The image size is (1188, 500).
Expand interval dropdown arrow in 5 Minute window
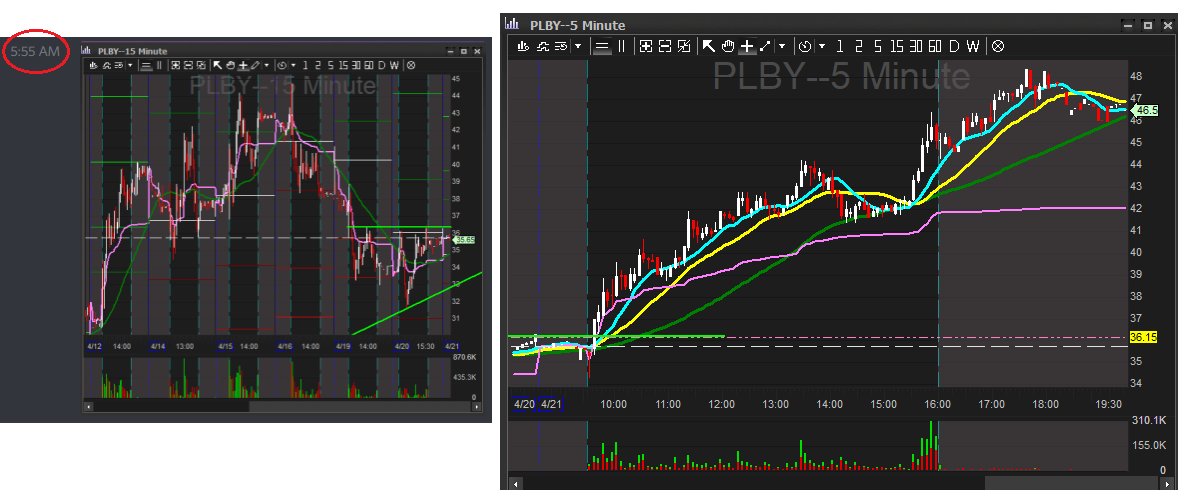tap(822, 46)
